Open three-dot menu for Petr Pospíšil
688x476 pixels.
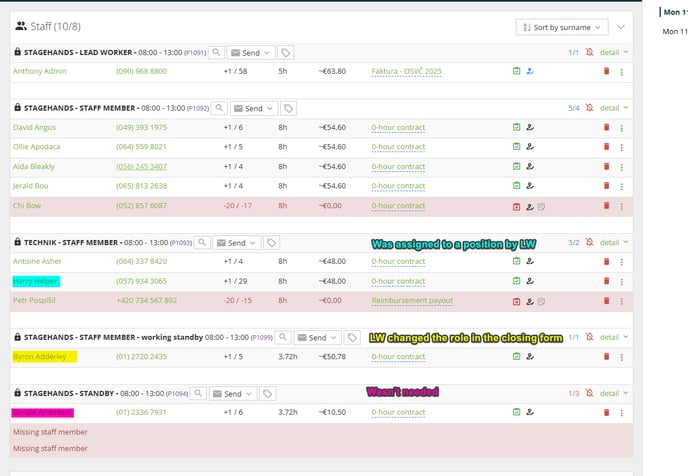tap(622, 301)
